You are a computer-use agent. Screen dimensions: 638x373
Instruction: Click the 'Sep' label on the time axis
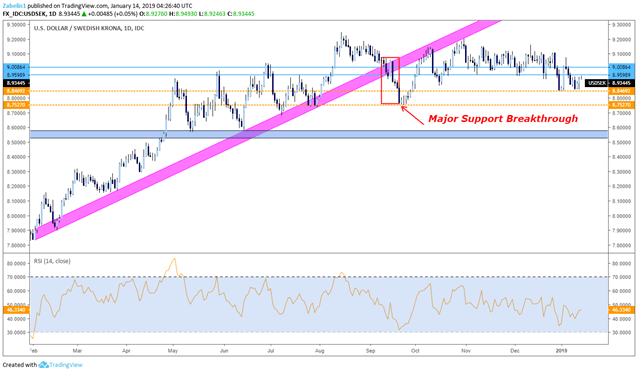click(370, 350)
